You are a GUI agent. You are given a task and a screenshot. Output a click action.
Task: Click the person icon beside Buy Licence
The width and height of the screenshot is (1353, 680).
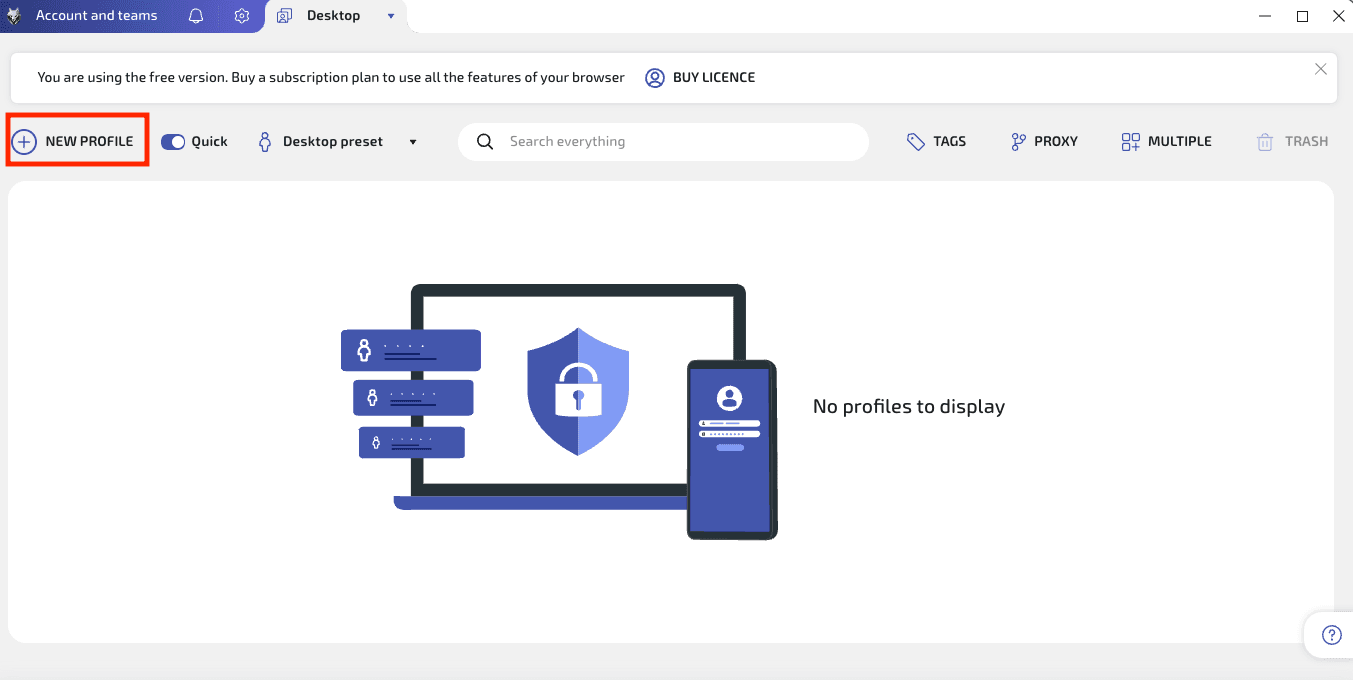655,77
